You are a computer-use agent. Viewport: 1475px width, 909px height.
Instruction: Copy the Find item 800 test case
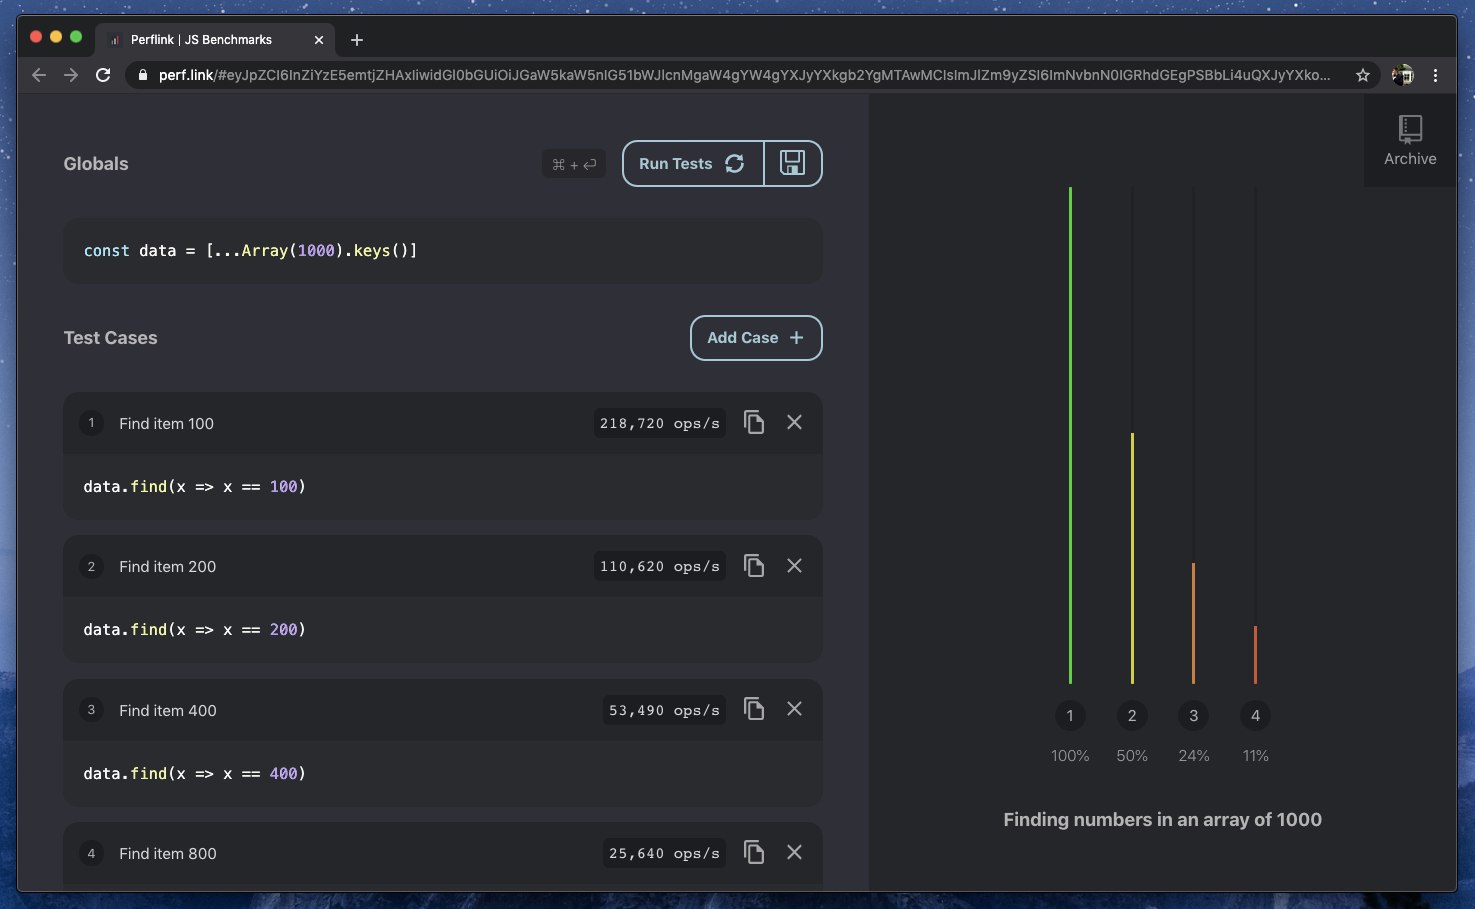(x=754, y=852)
